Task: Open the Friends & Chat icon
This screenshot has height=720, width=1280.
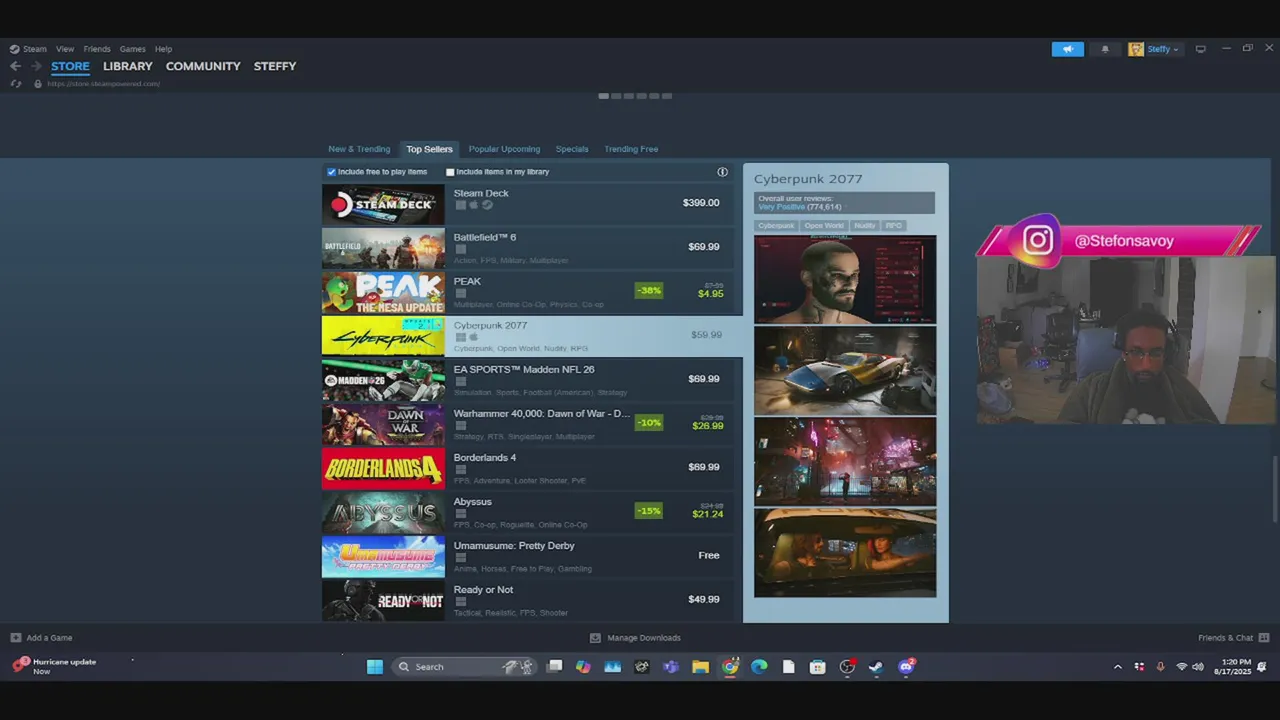Action: pyautogui.click(x=1264, y=638)
